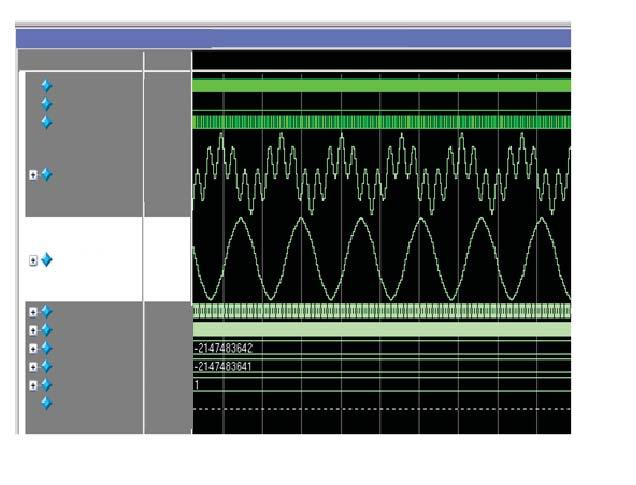Select the diamond icon of the solid bright-green bar signal
Viewport: 636px width, 485px height.
pos(47,86)
